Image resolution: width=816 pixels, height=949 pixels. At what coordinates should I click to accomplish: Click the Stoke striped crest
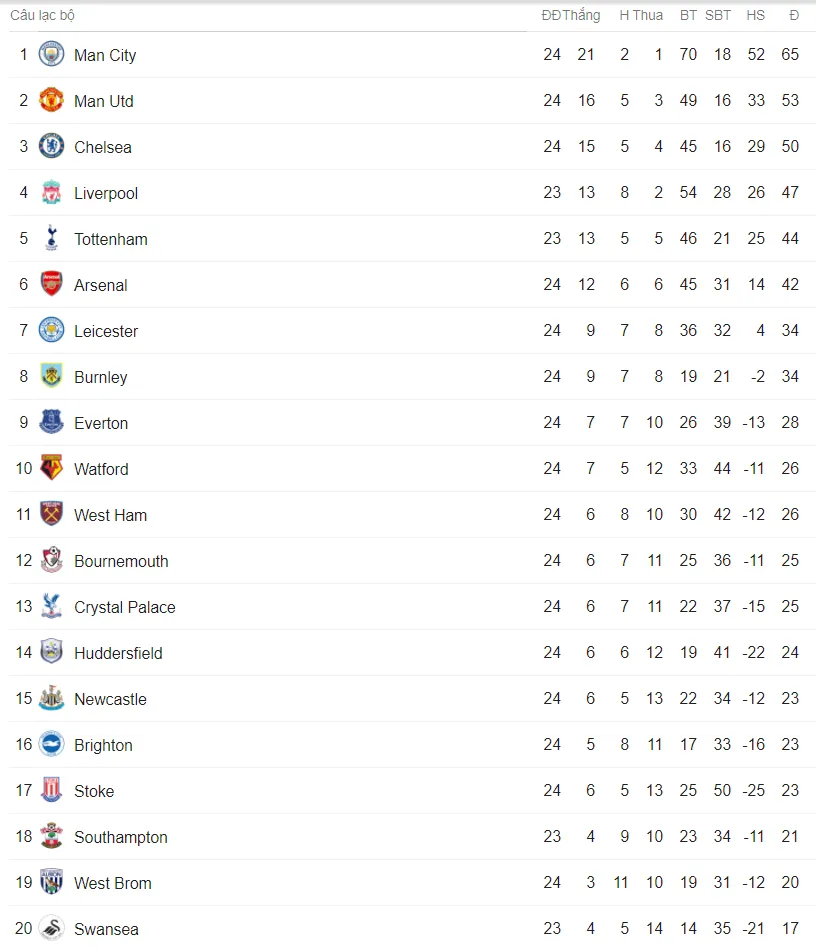[x=51, y=790]
